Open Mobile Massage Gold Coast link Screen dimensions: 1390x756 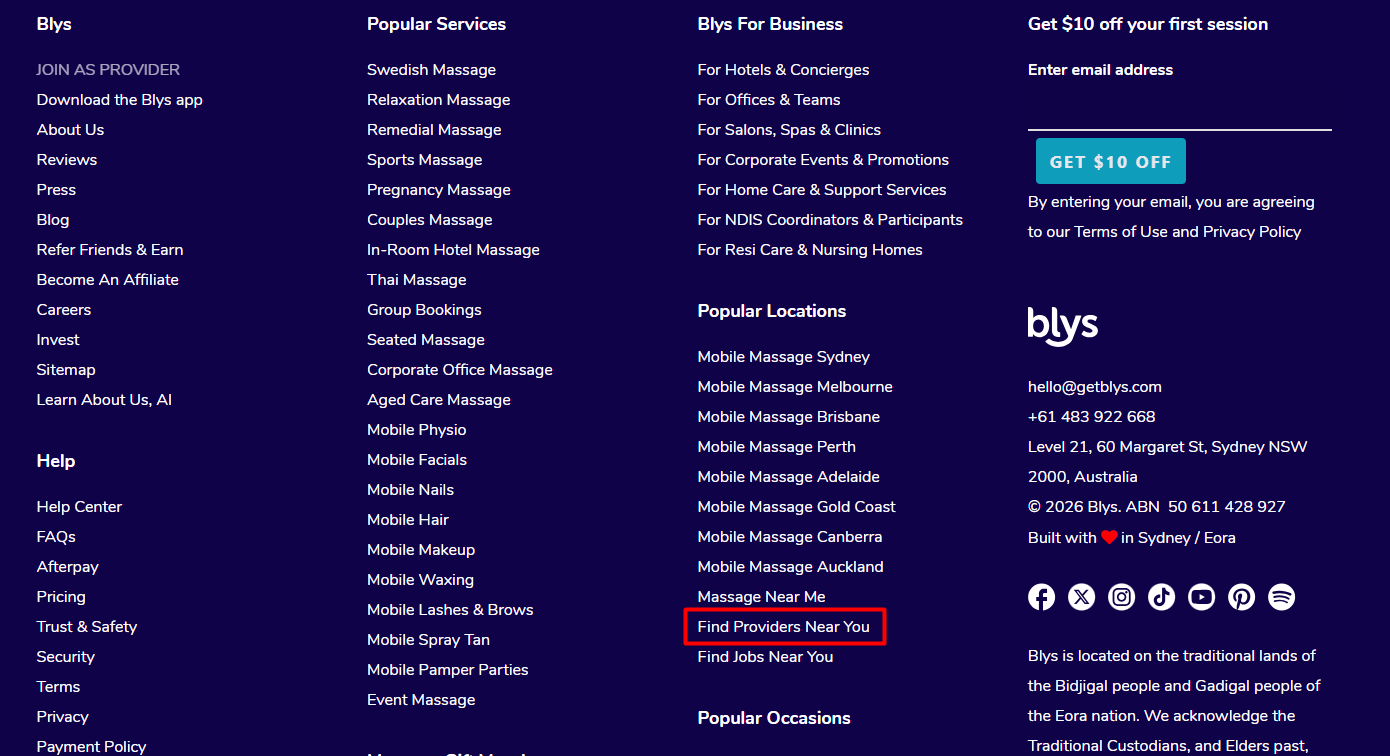(797, 507)
